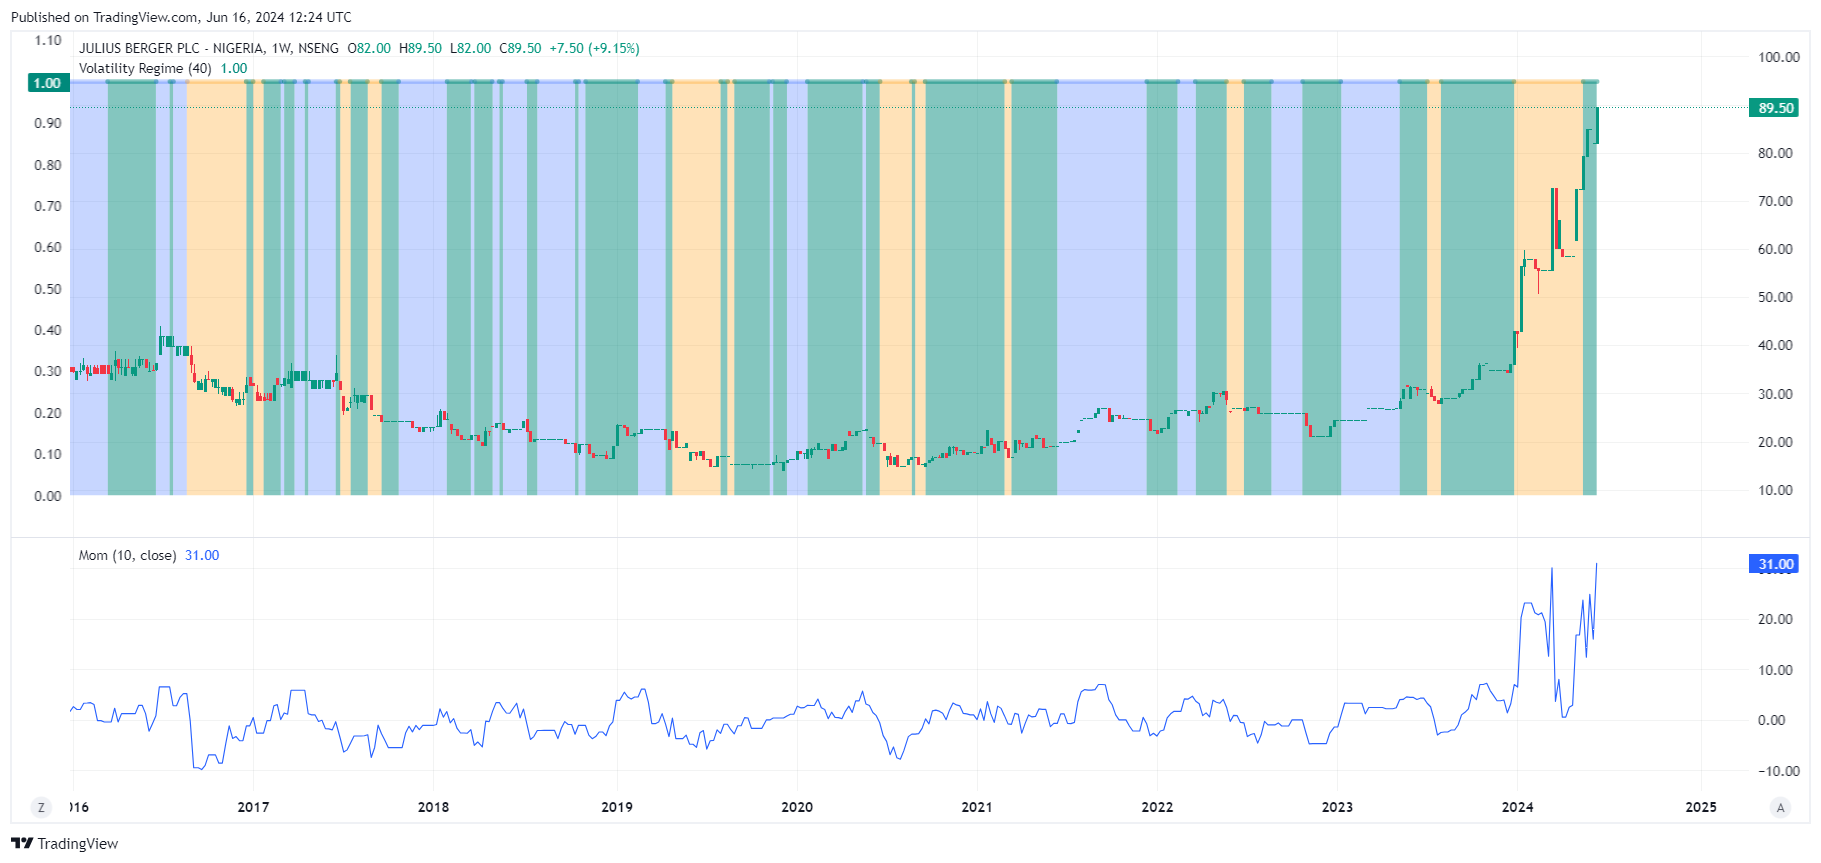The image size is (1821, 863).
Task: Click the 0.50 left scale label
Action: click(x=48, y=289)
